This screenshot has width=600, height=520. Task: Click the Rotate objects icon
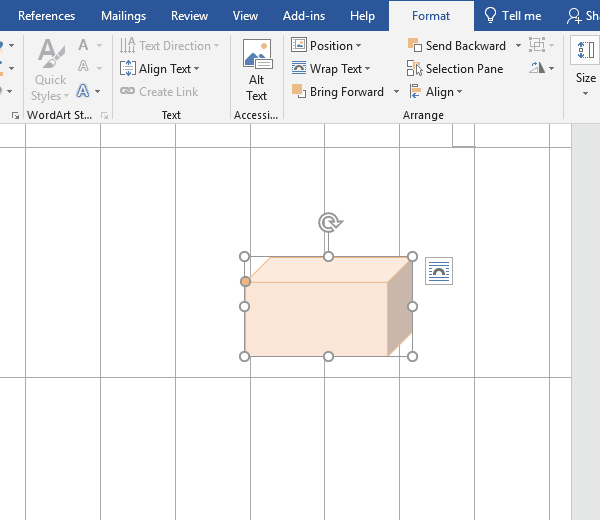[537, 68]
